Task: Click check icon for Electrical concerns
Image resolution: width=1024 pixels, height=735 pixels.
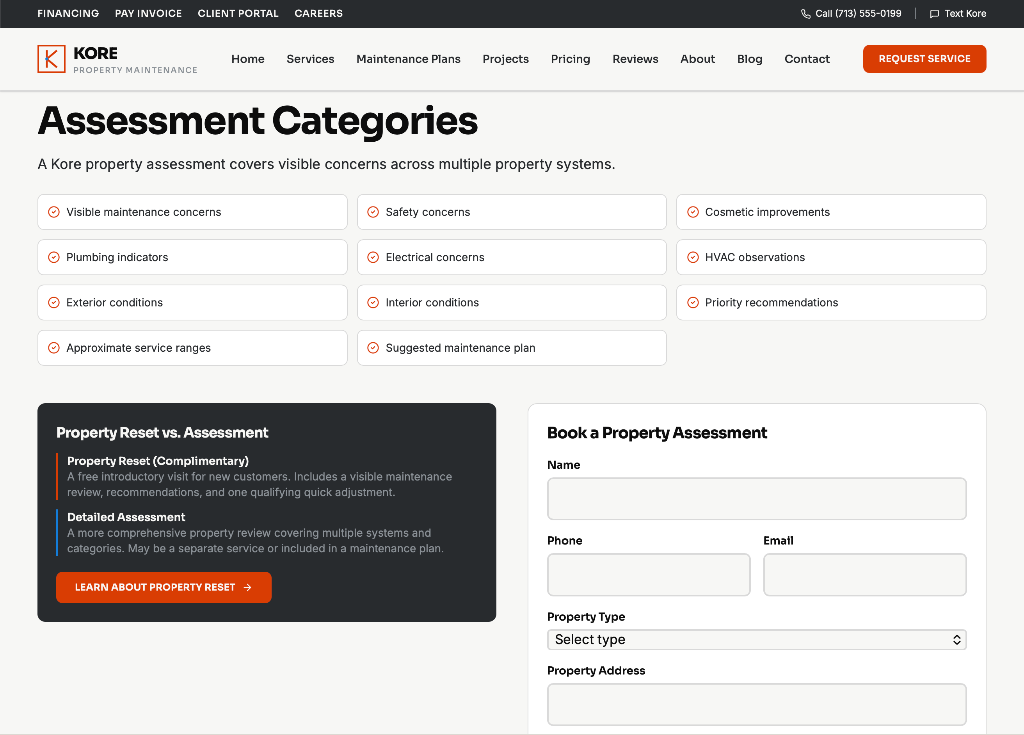Action: click(373, 257)
